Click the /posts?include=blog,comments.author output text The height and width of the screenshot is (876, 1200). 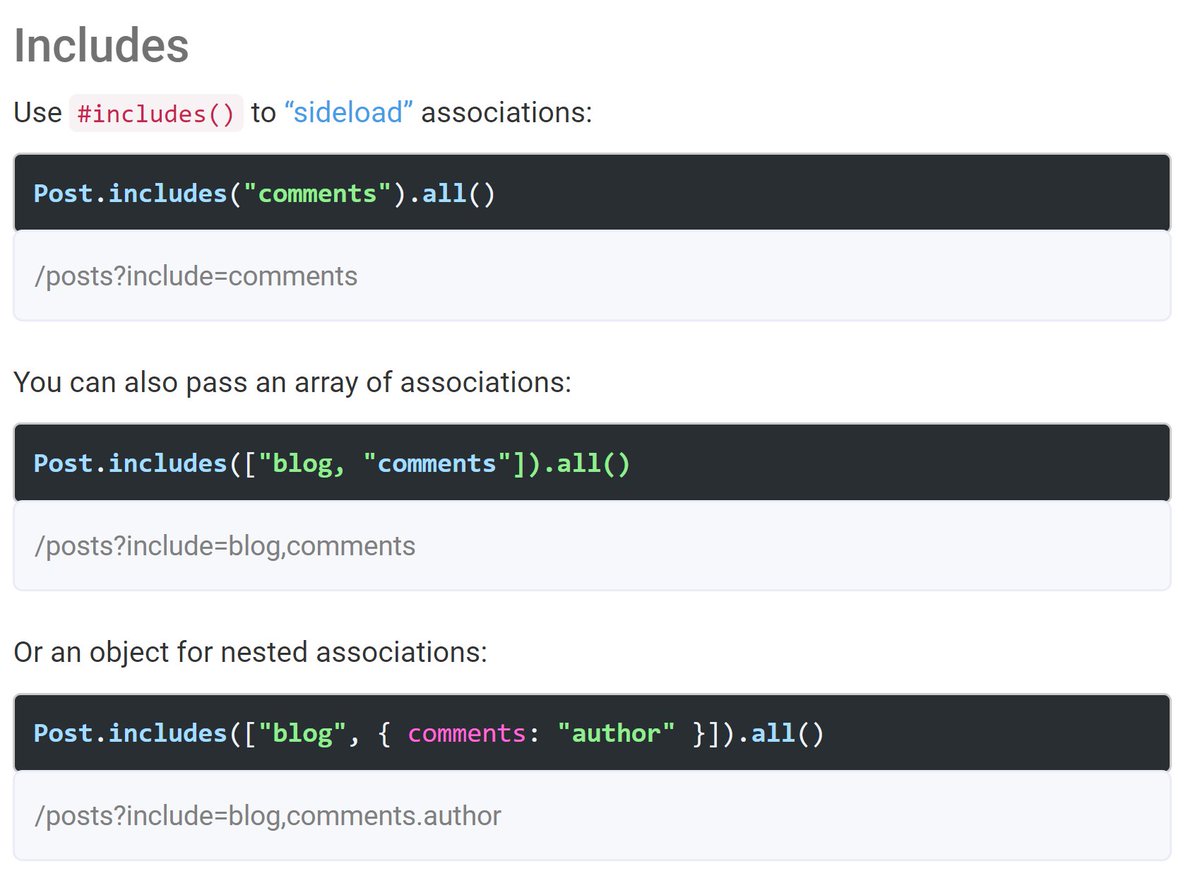click(268, 816)
